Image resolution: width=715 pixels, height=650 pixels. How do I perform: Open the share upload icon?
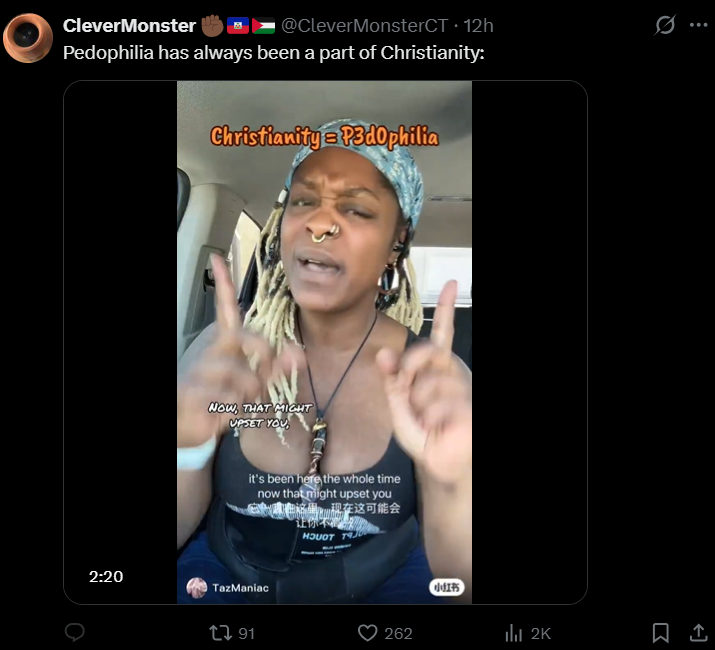click(x=698, y=633)
